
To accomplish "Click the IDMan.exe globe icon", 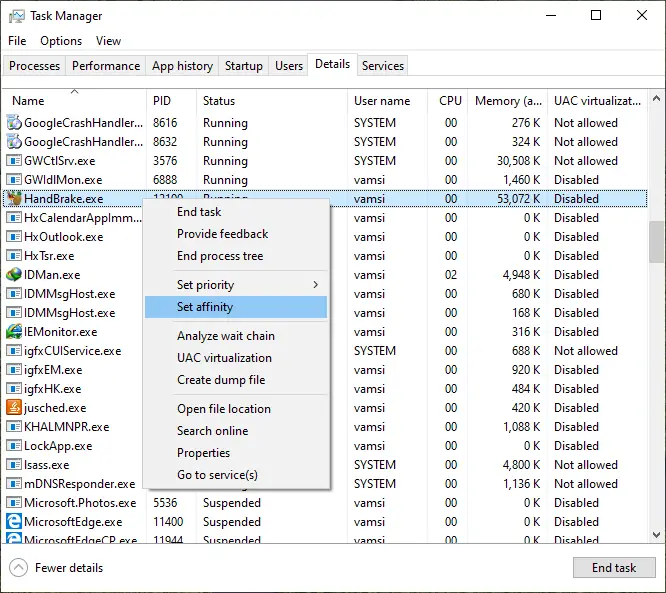I will click(x=14, y=274).
